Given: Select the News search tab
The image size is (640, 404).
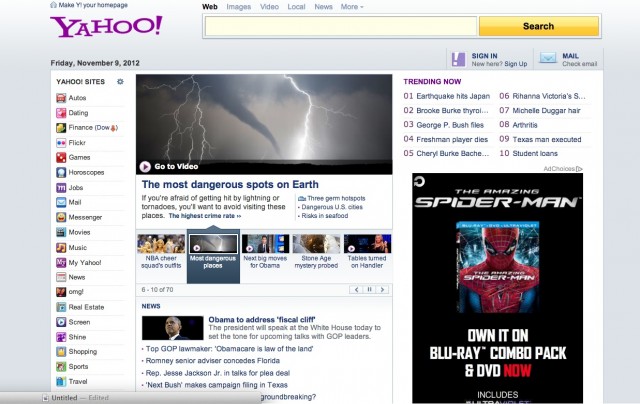Looking at the screenshot, I should tap(323, 7).
